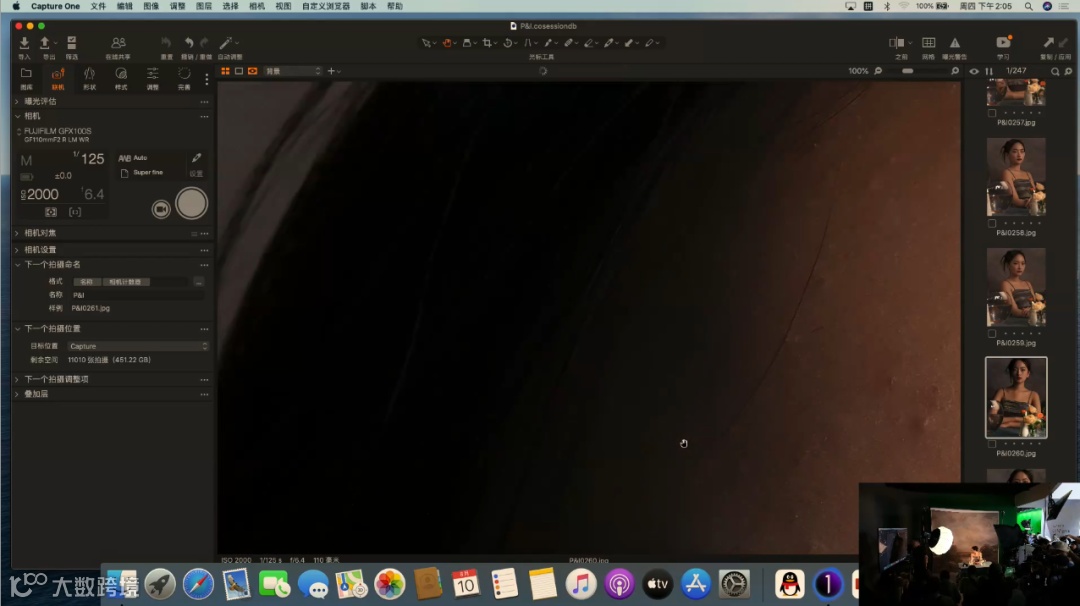This screenshot has height=606, width=1080.
Task: Expand the Camera Focus (相机对焦) panel
Action: pyautogui.click(x=17, y=233)
